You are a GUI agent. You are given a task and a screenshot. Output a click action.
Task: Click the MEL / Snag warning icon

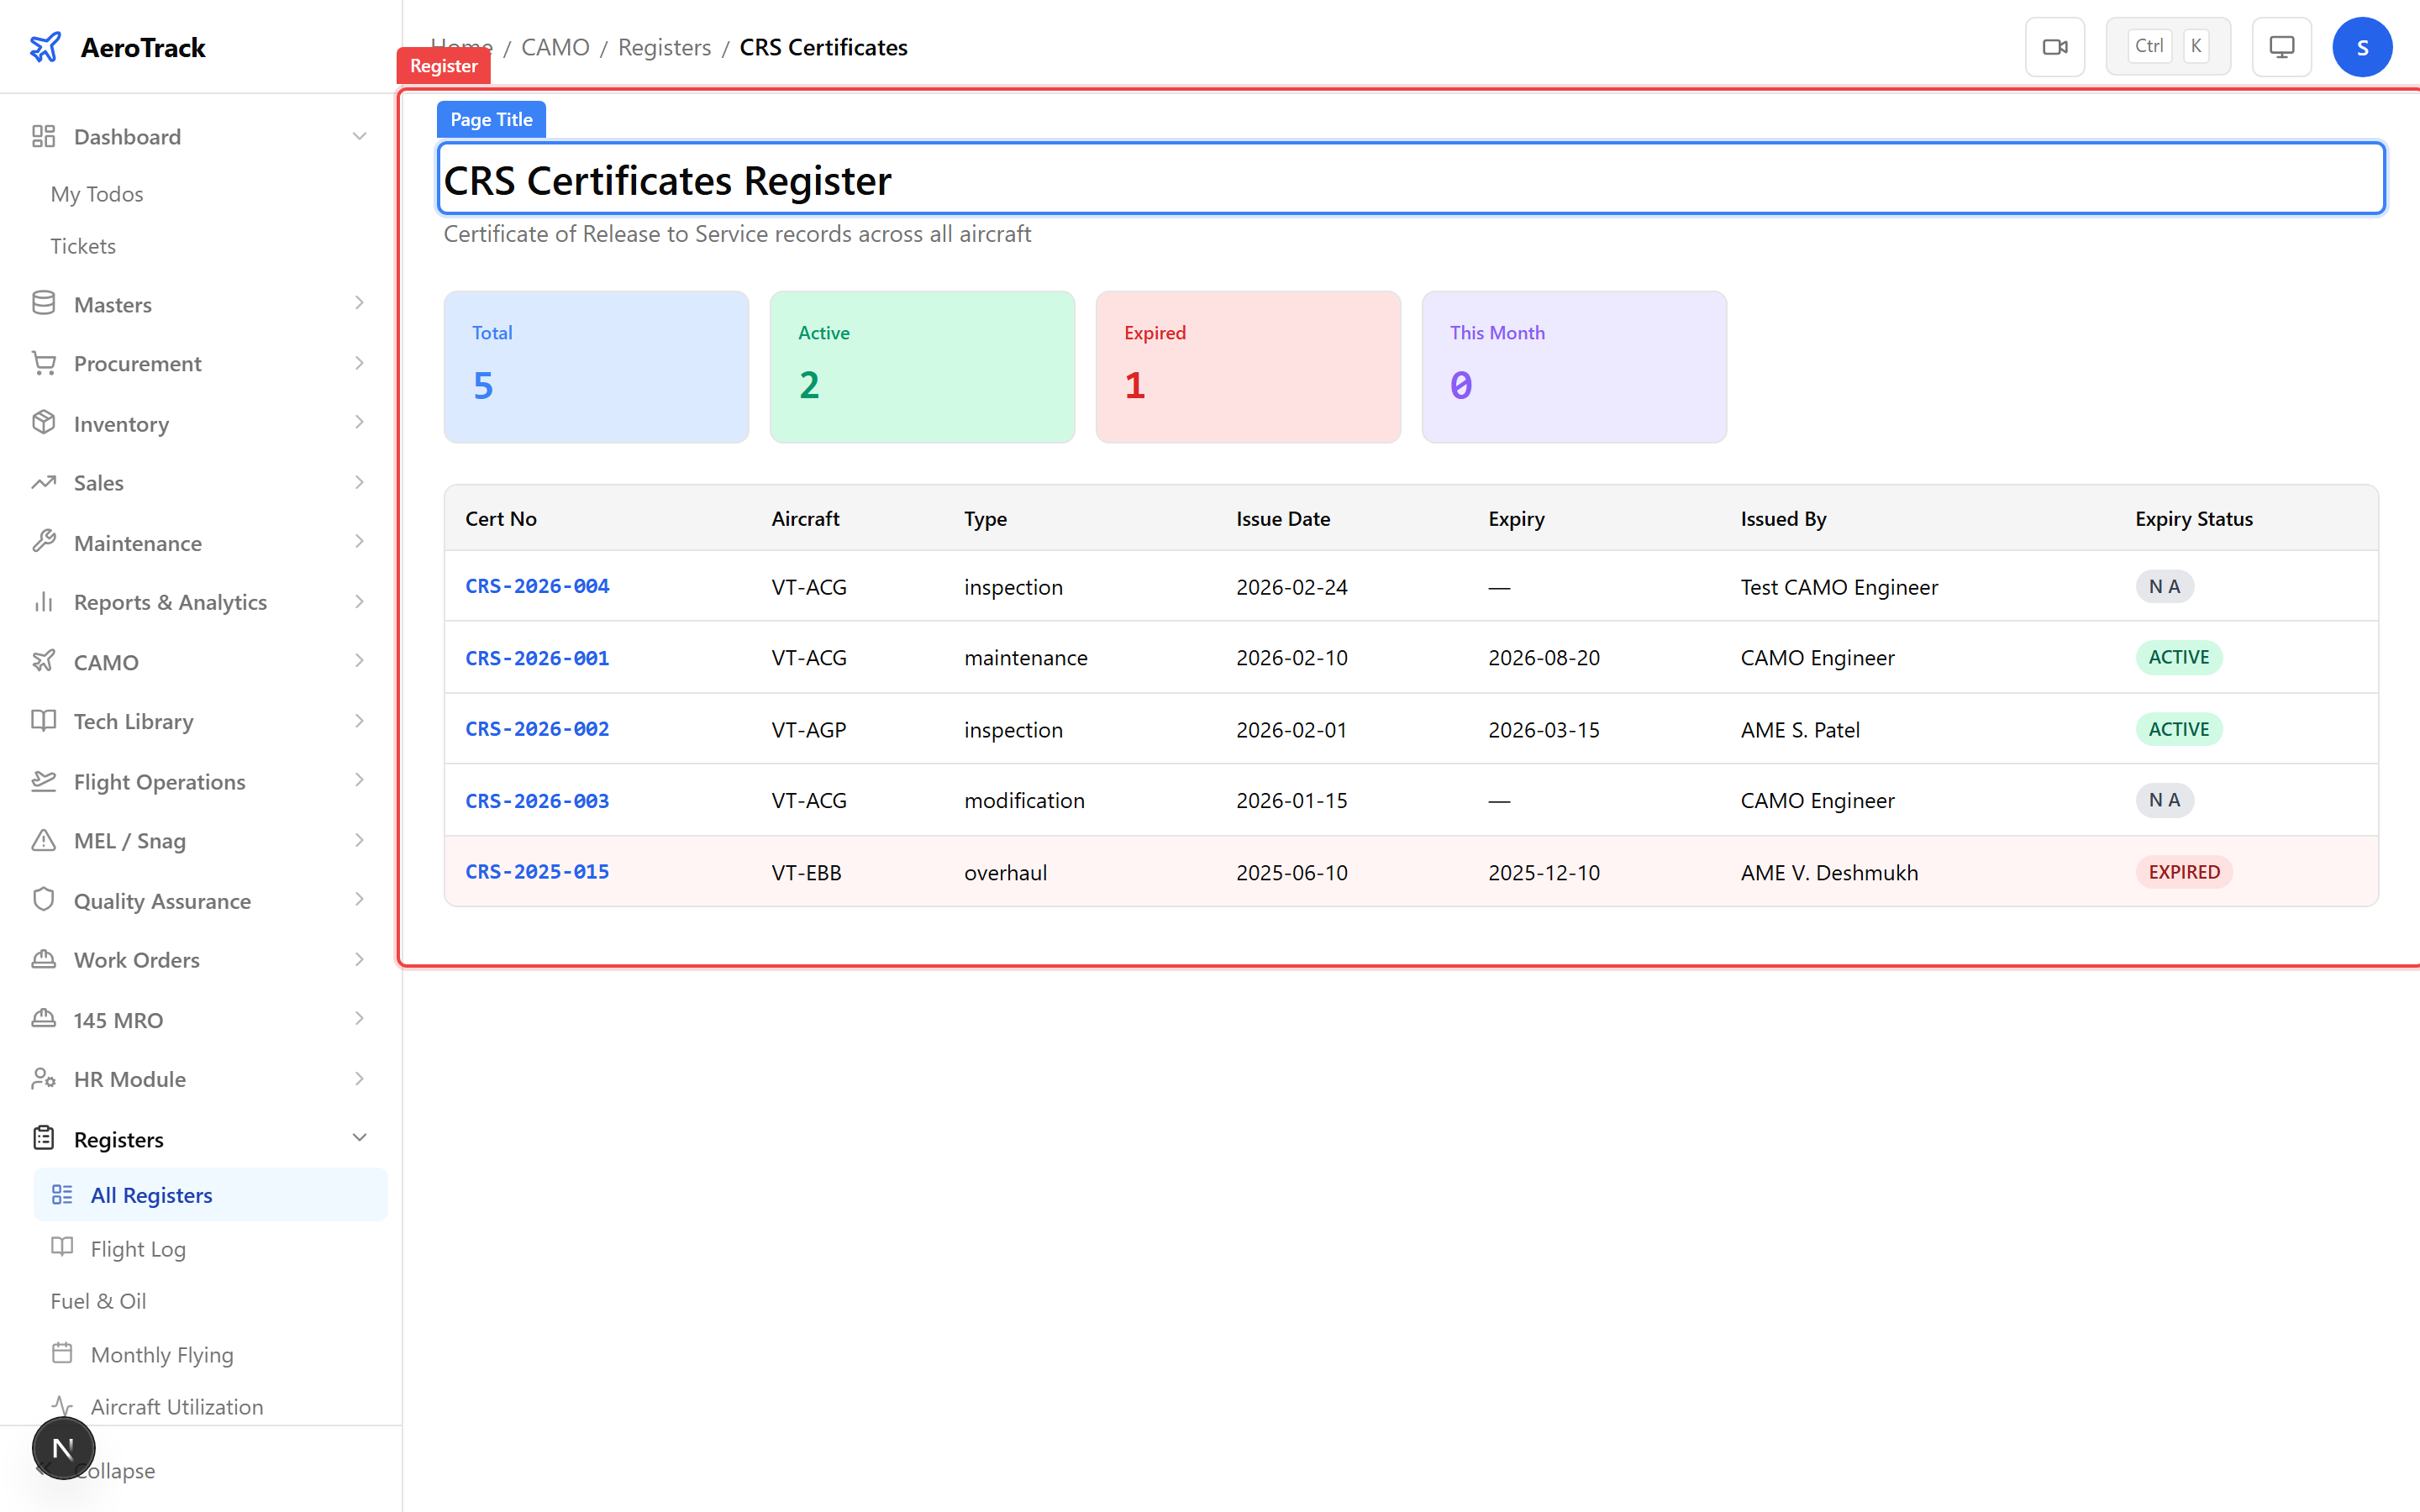coord(43,840)
